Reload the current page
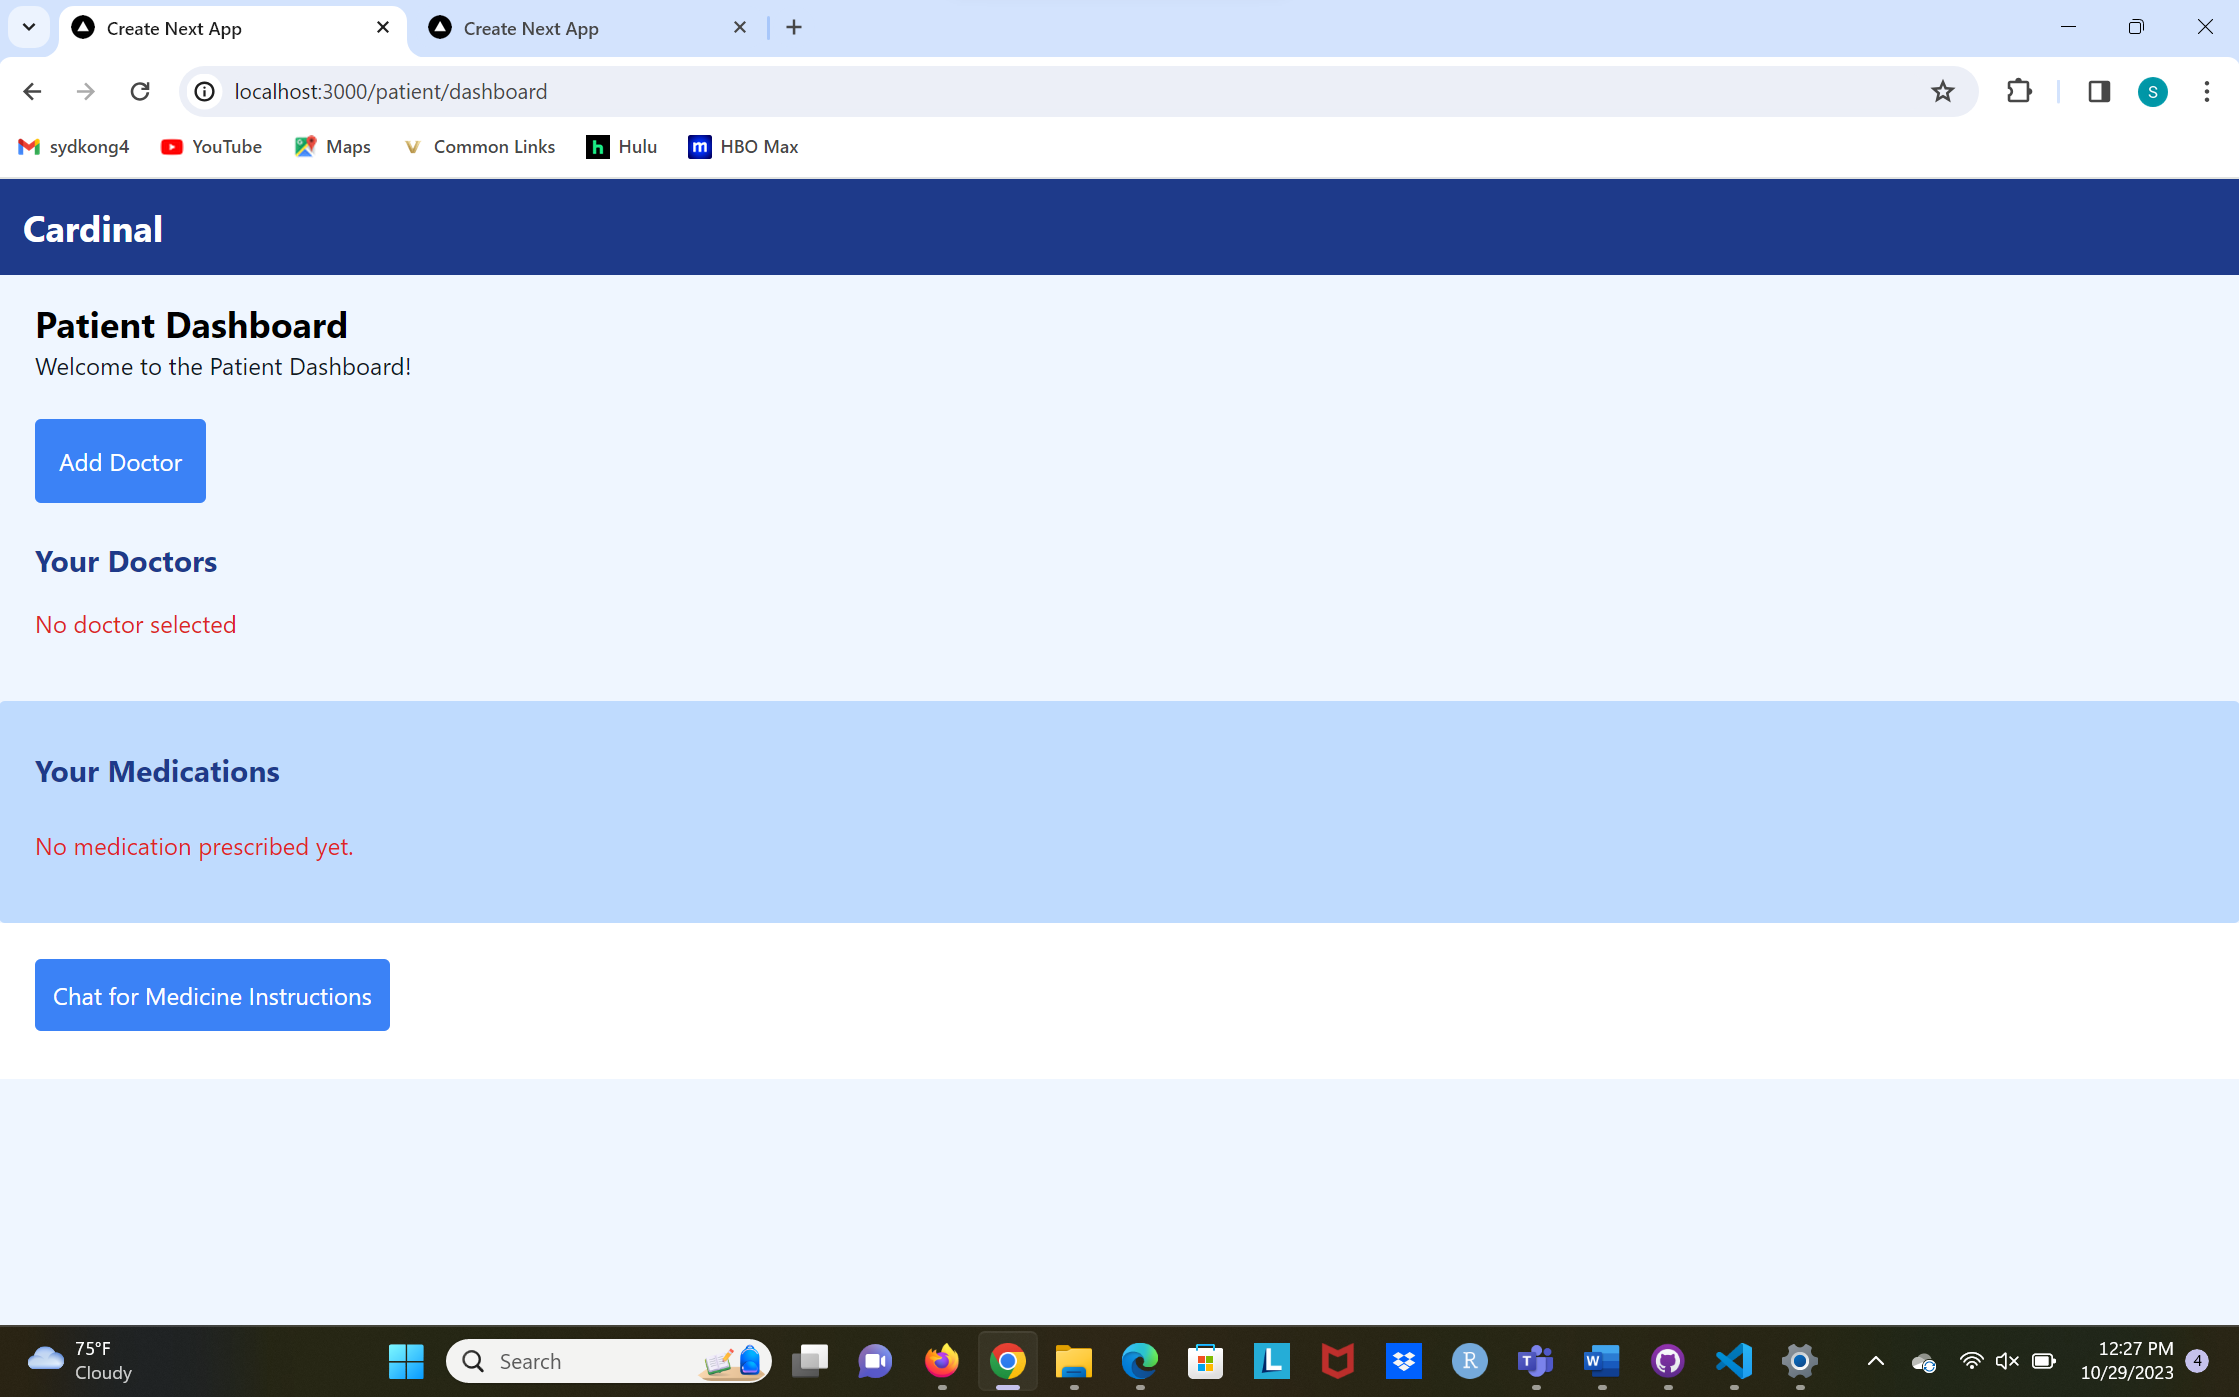 point(140,92)
